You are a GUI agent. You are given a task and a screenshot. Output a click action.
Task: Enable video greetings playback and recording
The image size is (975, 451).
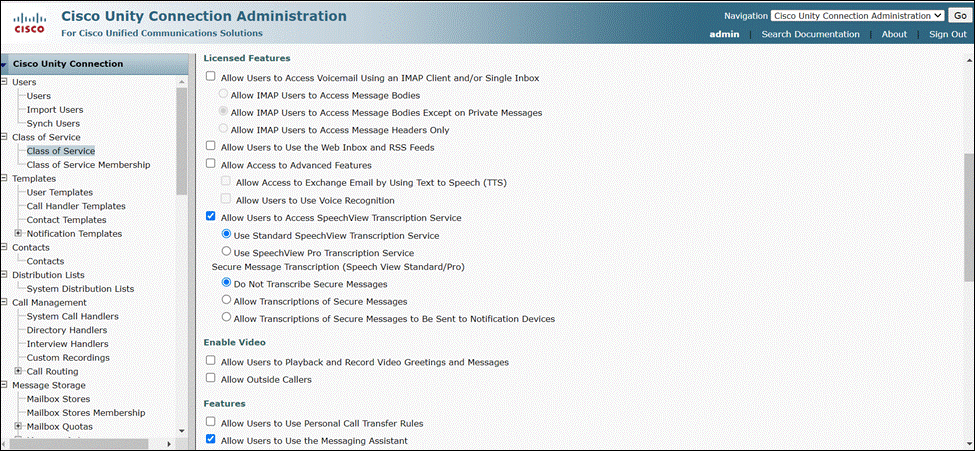pos(210,361)
